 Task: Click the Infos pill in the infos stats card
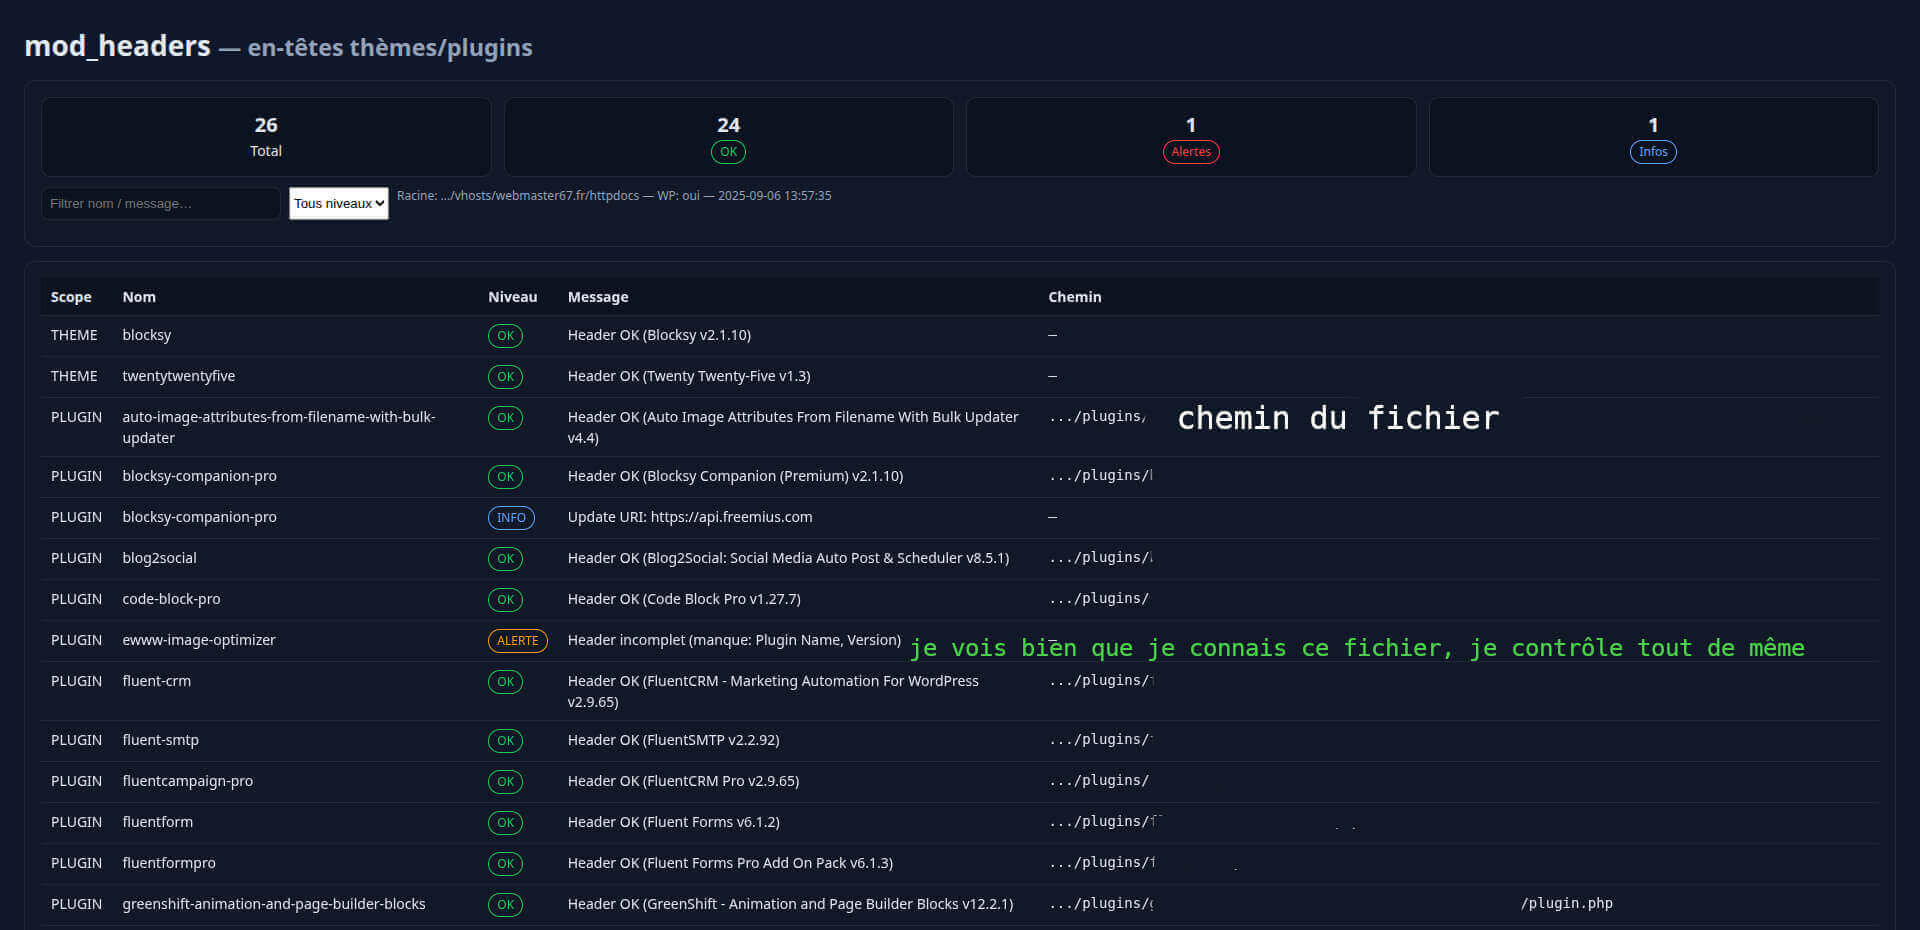1653,152
